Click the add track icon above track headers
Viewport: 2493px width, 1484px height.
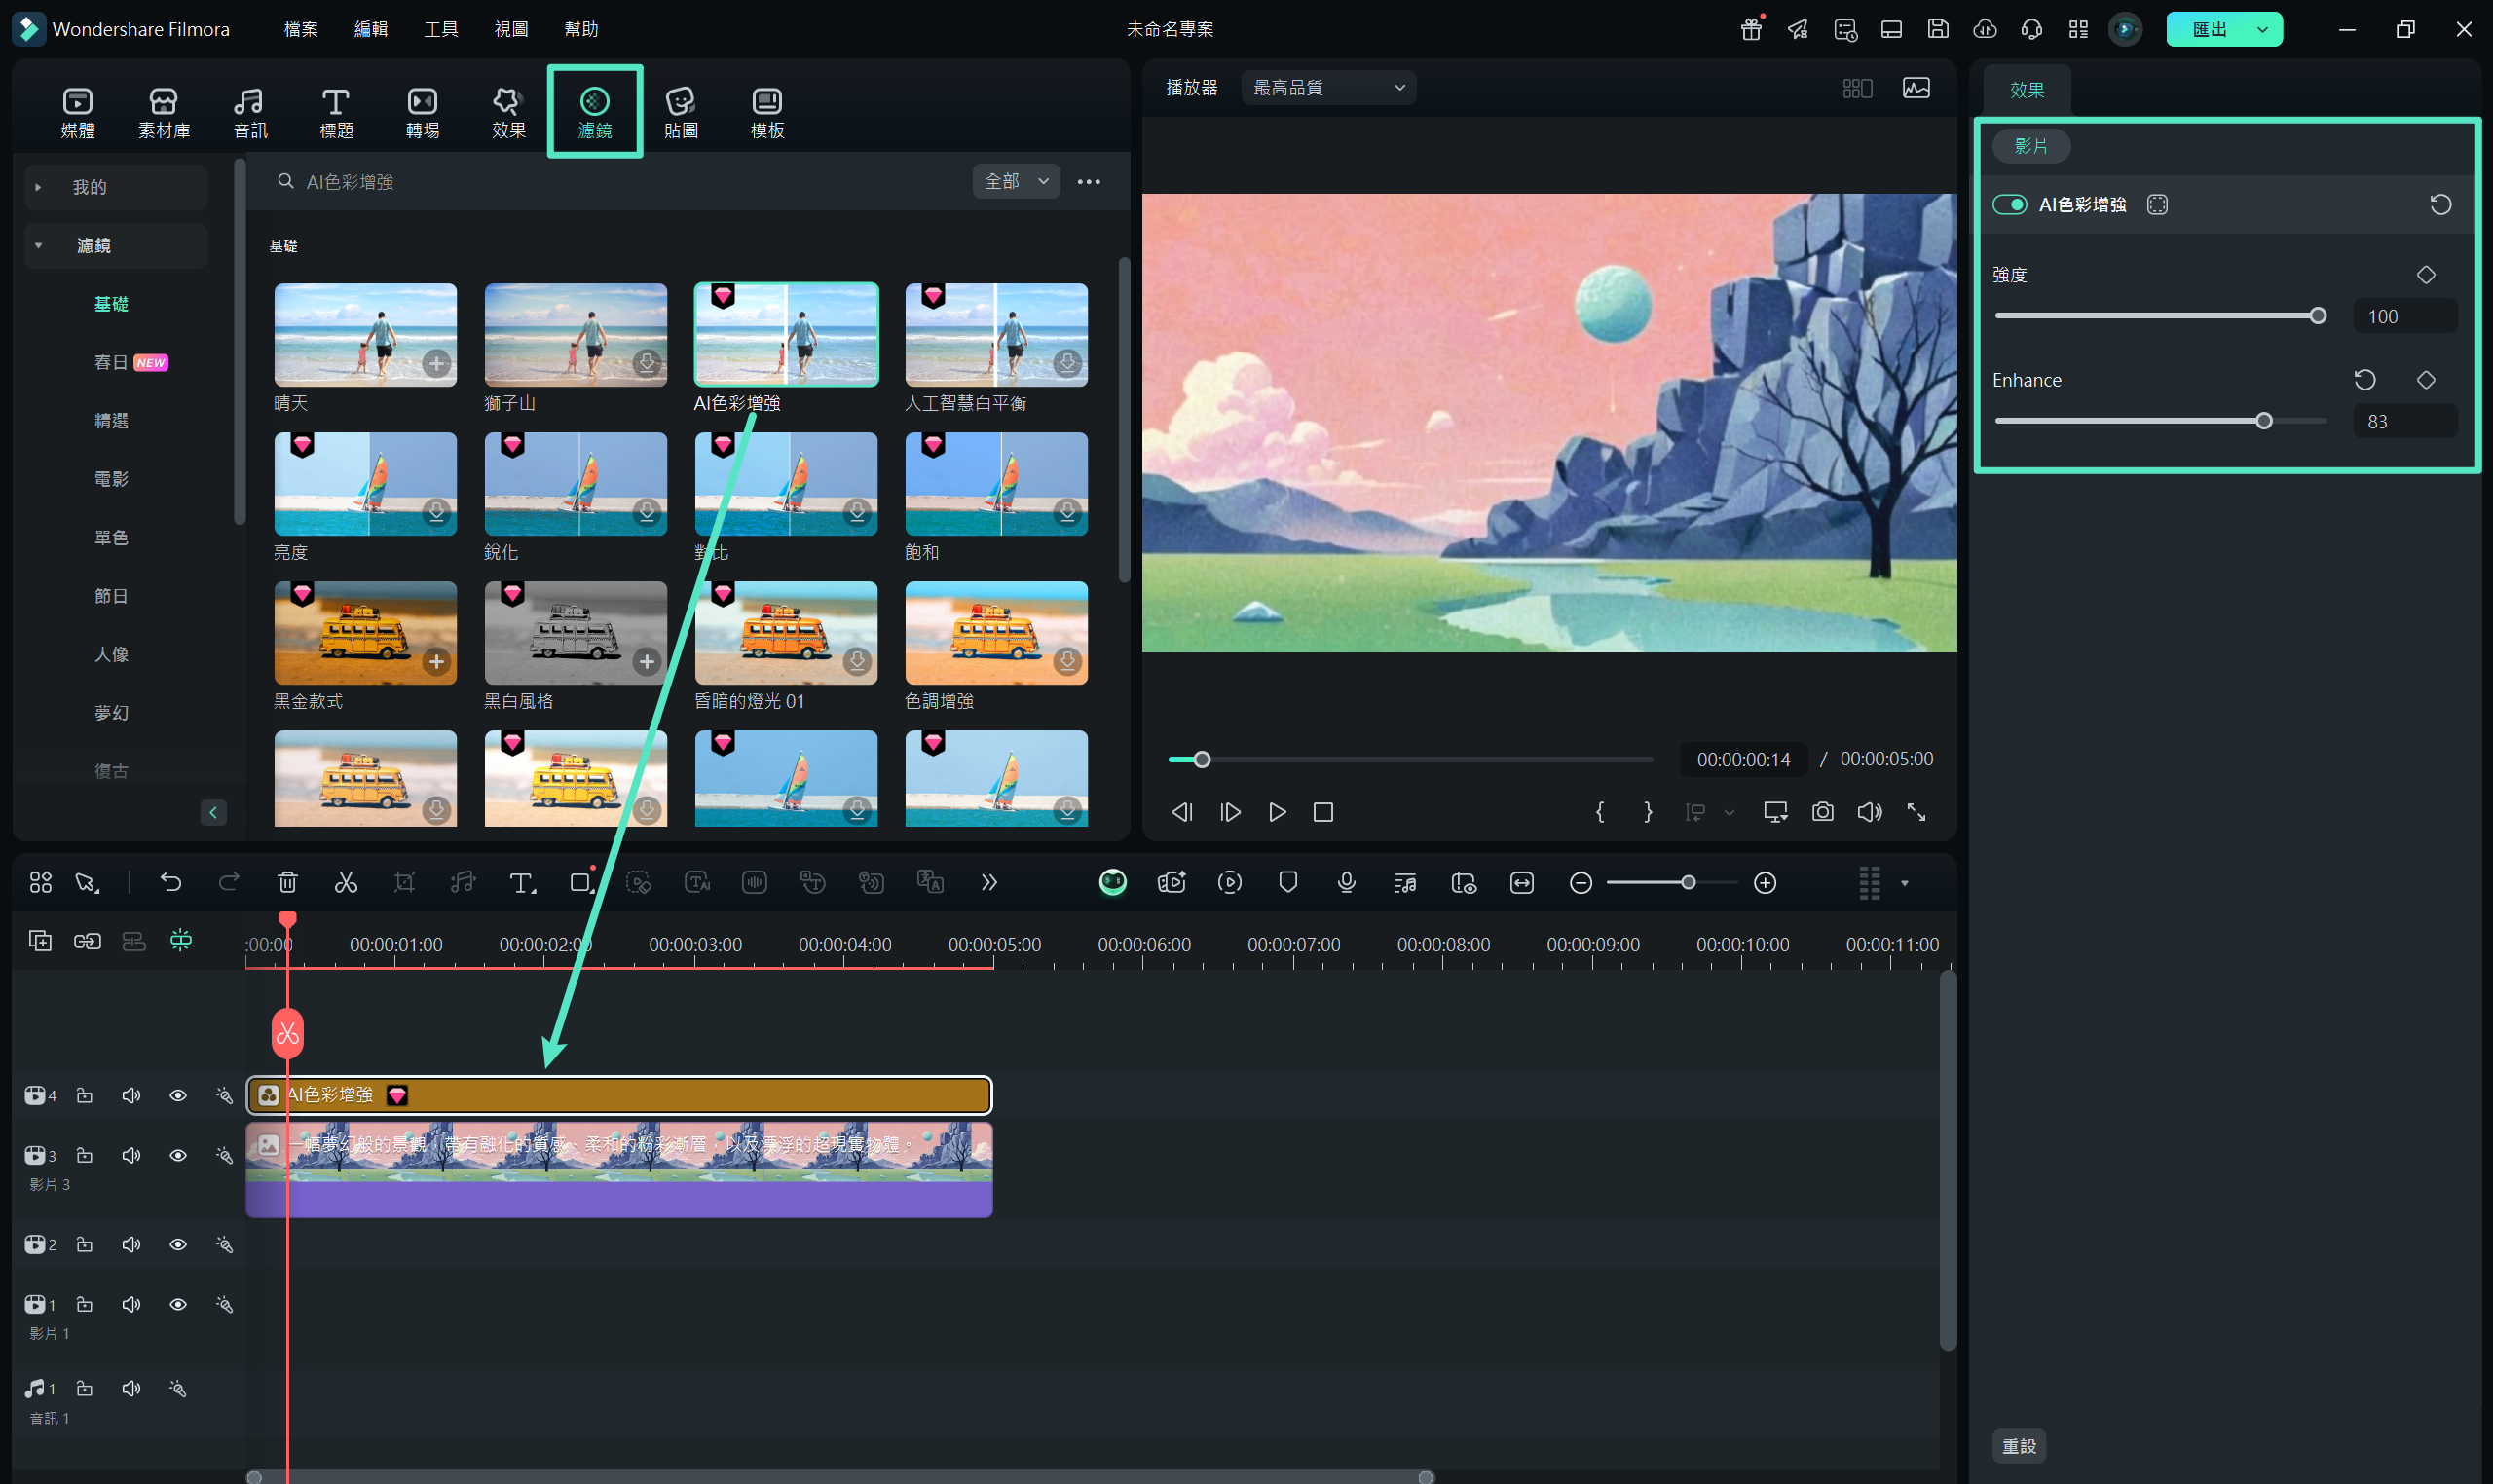point(40,940)
